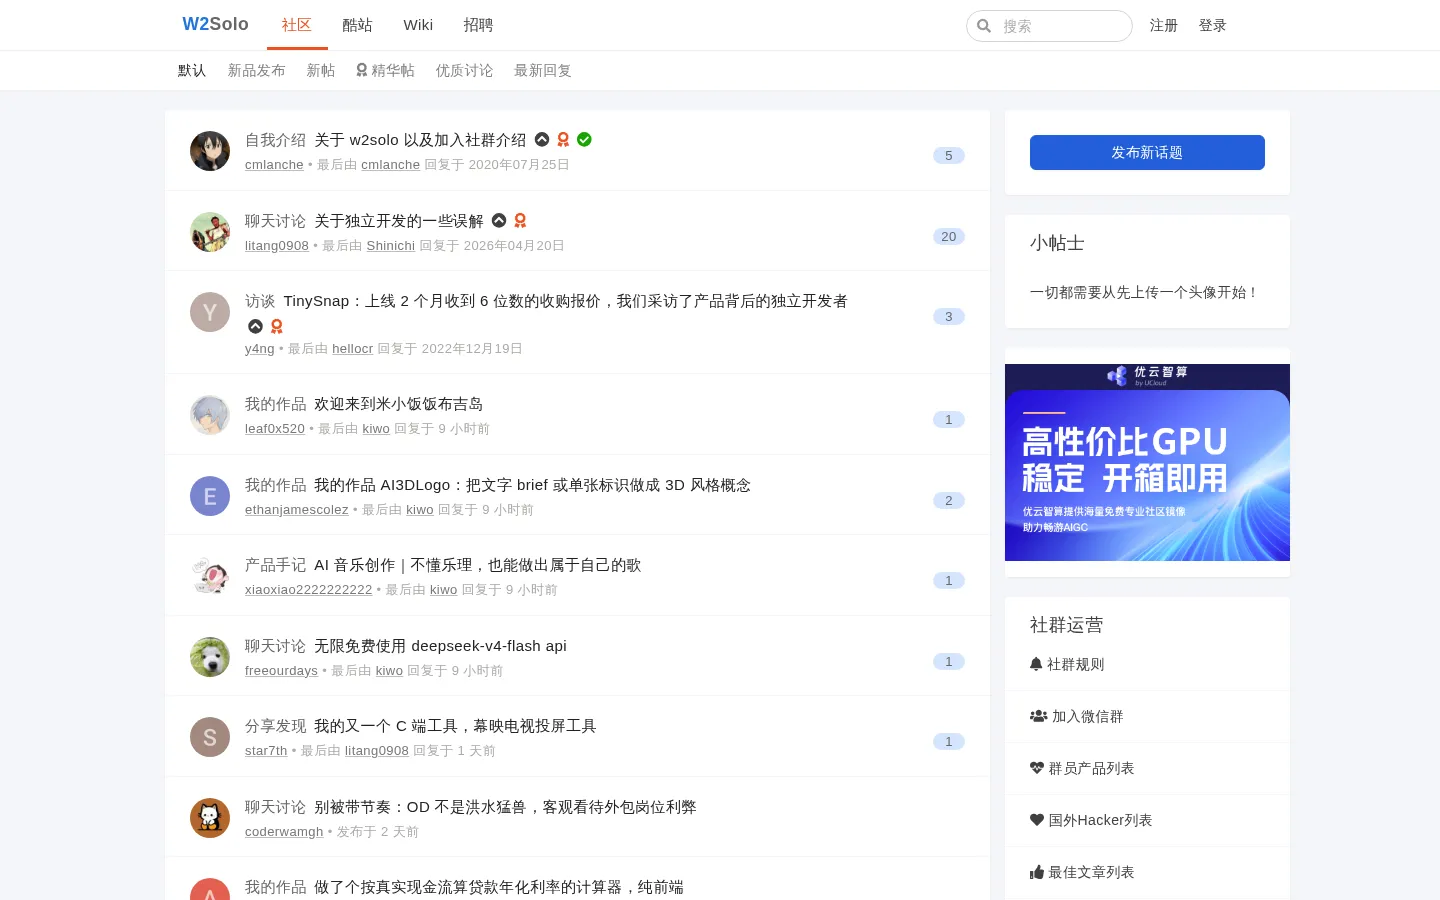The image size is (1440, 900).
Task: Open reply count badge on AI3DLogo post
Action: click(949, 501)
